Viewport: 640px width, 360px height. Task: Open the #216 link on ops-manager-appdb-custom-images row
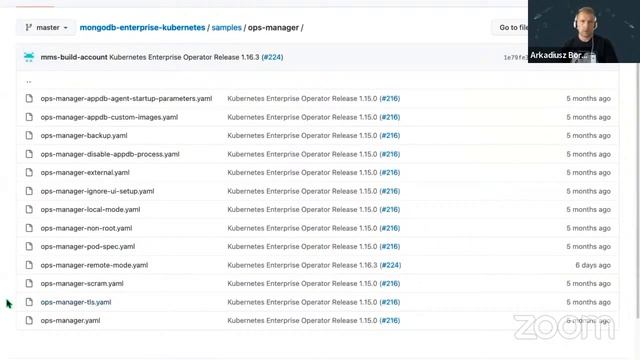[x=390, y=117]
